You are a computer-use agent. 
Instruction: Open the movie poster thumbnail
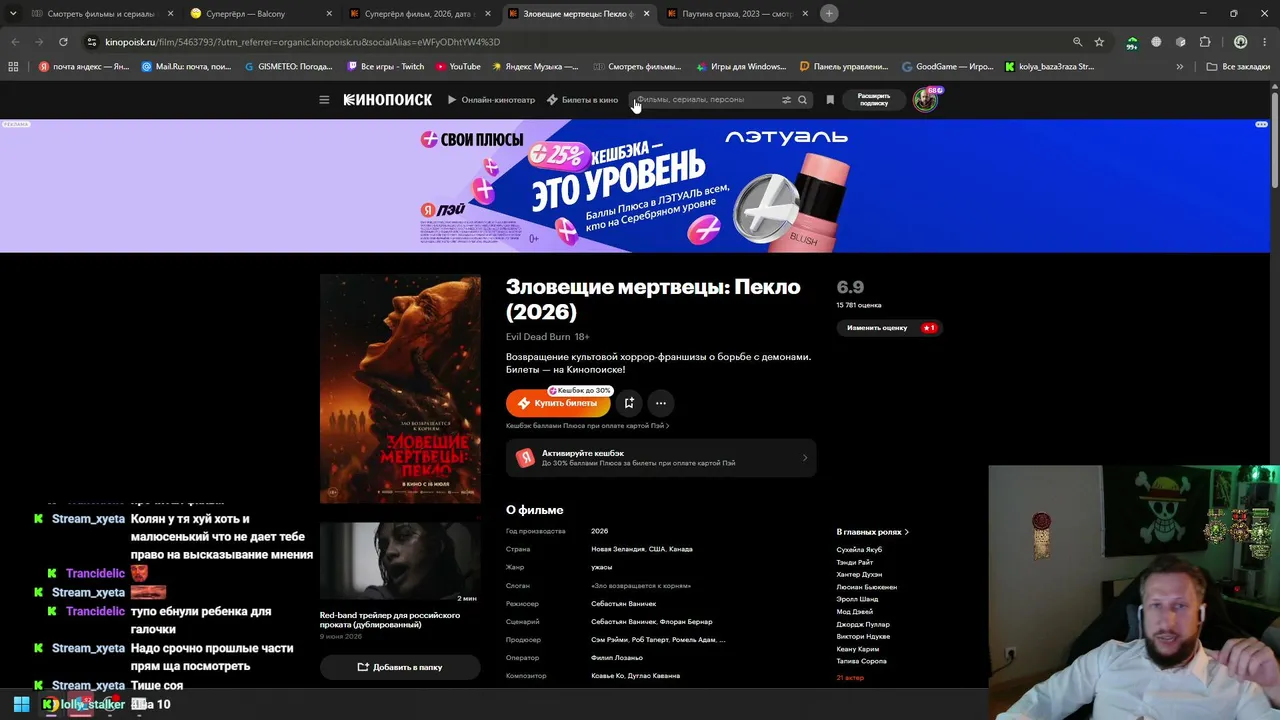coord(400,389)
